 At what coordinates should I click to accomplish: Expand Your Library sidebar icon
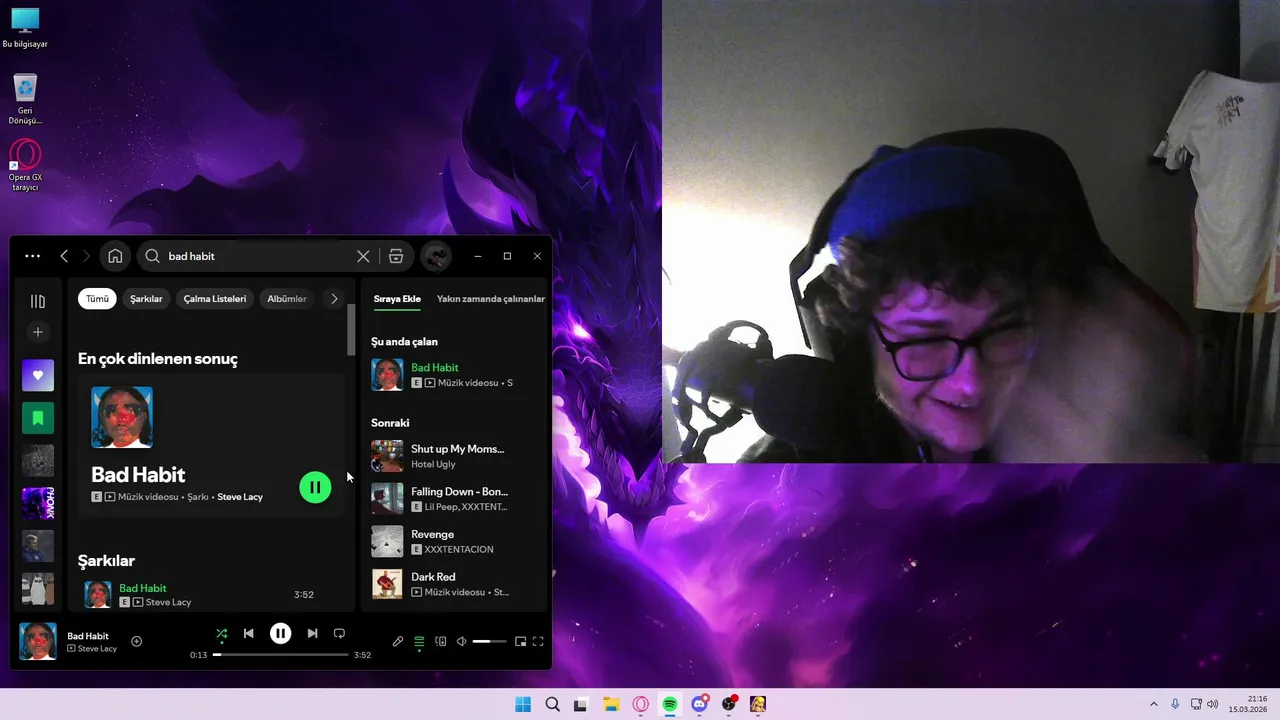pyautogui.click(x=38, y=301)
